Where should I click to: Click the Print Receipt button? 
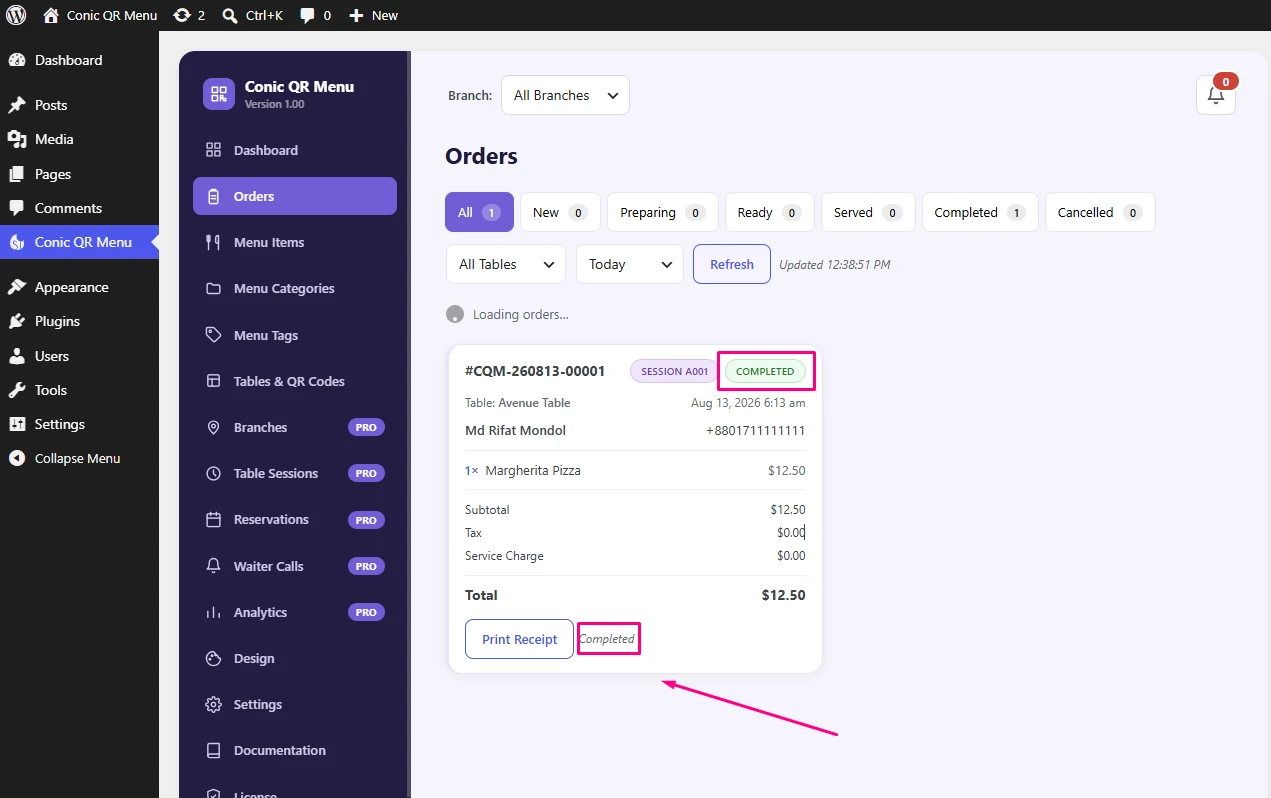[519, 639]
